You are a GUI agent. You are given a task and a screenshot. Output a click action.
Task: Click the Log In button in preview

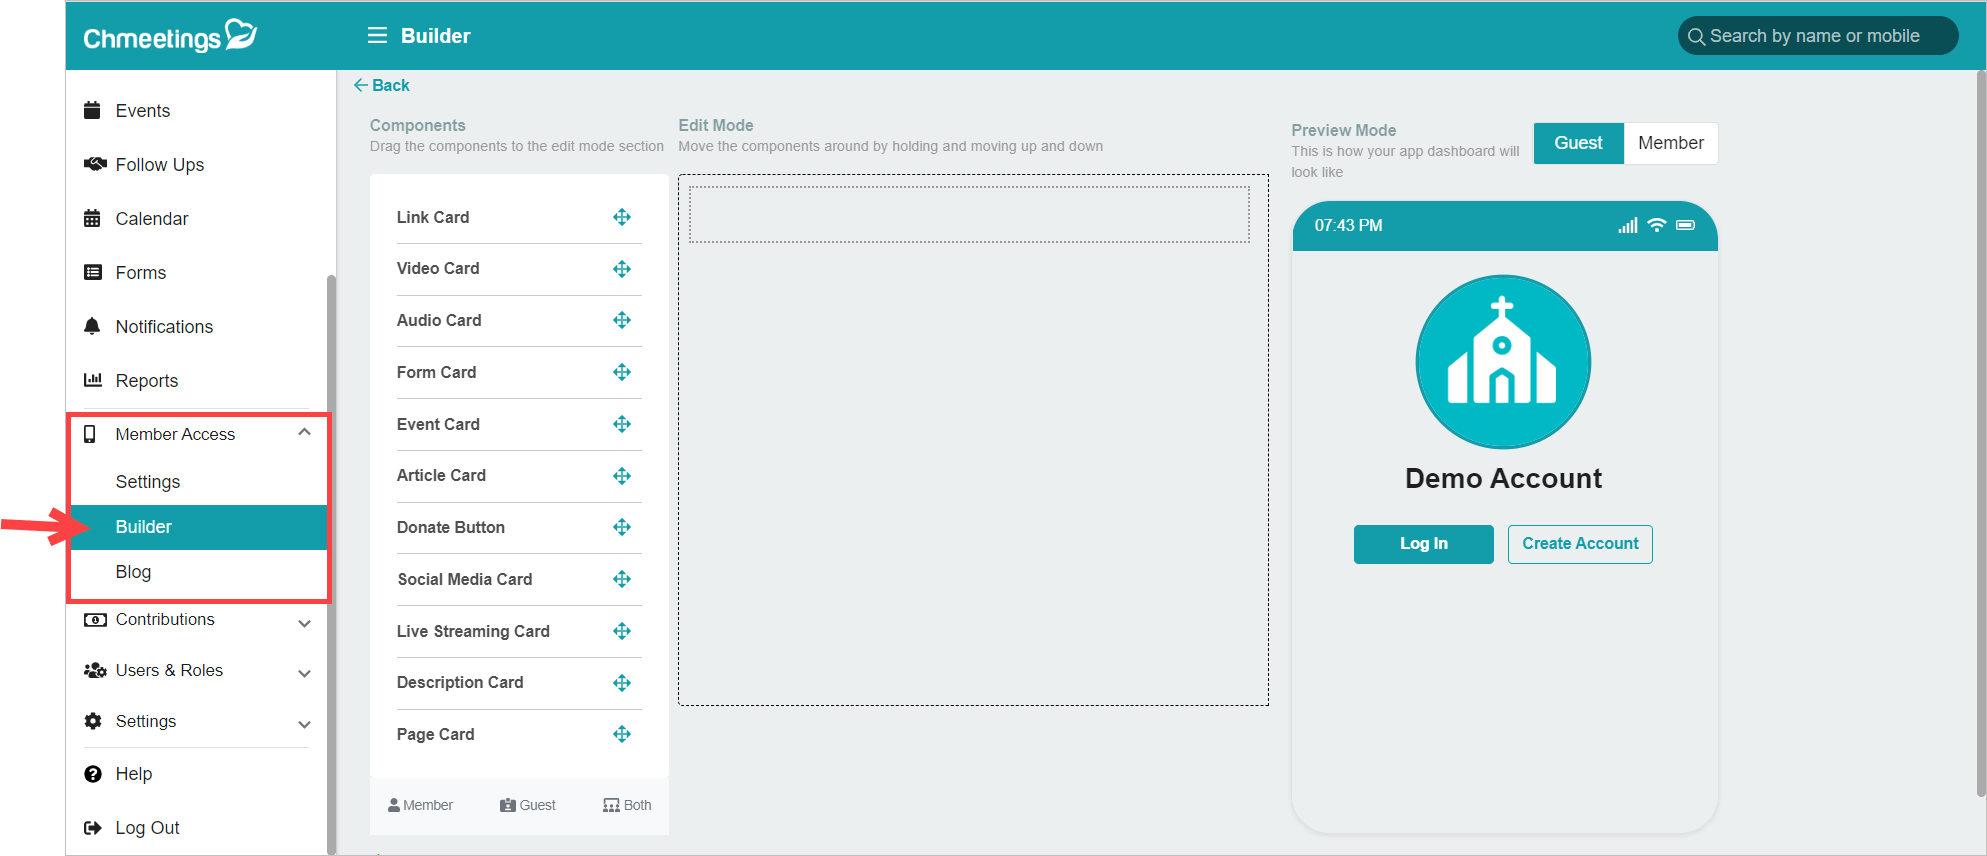1423,544
